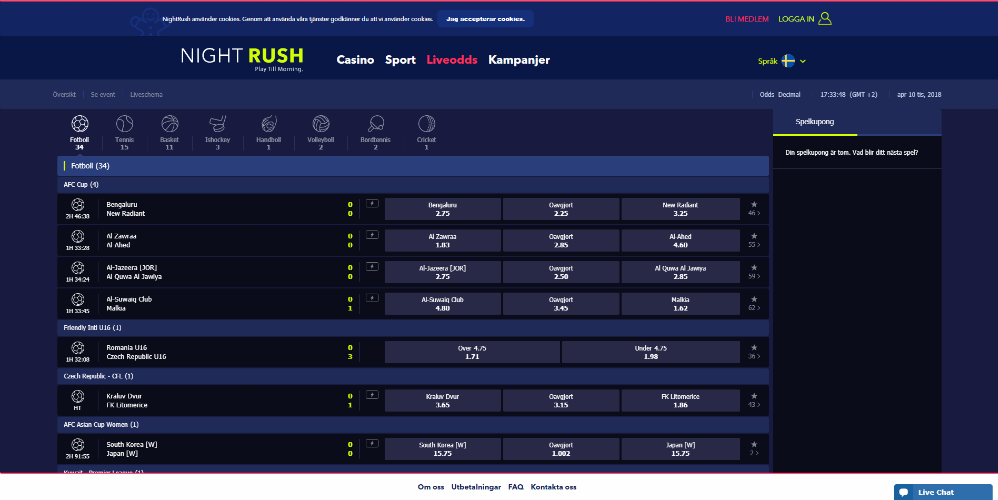Screen dimensions: 998x500
Task: Bet on Al Quwa Al Jawiya at 2.85
Action: point(680,272)
